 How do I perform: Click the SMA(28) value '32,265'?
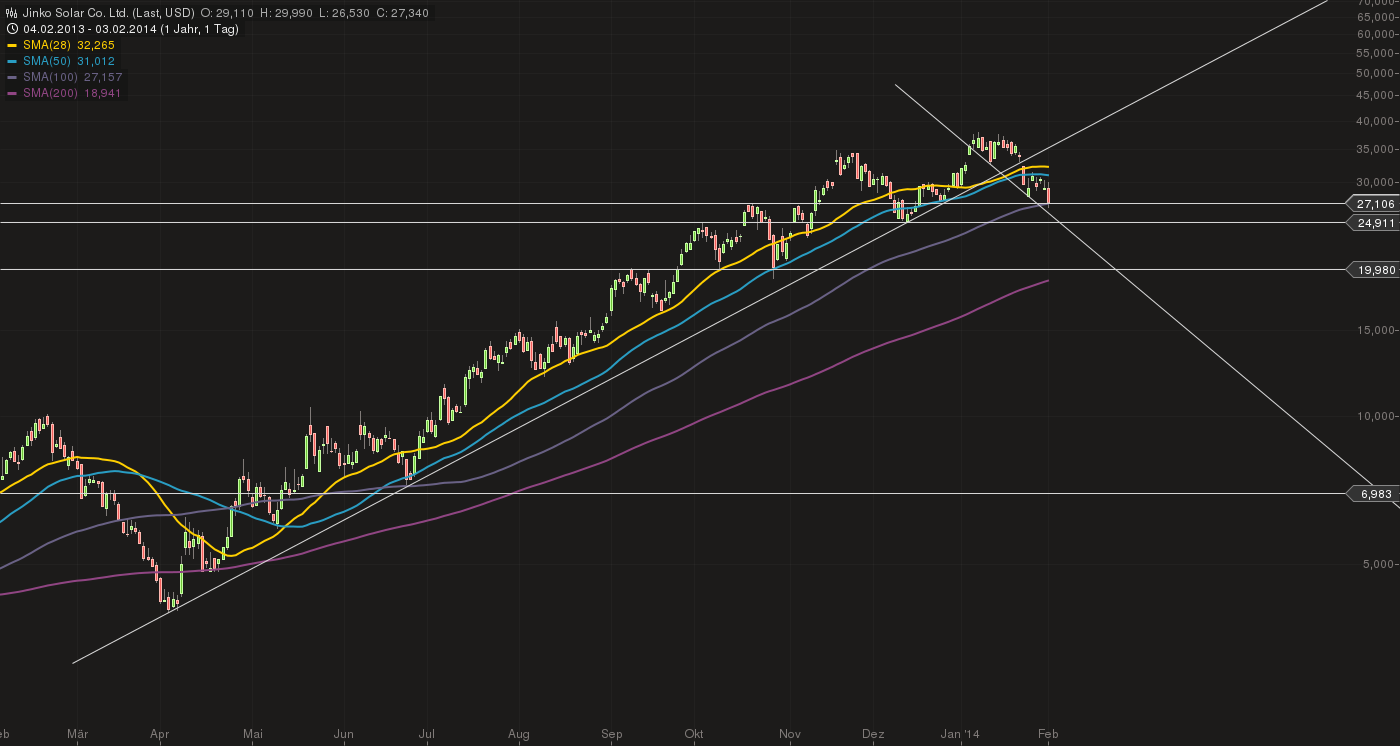pyautogui.click(x=96, y=45)
